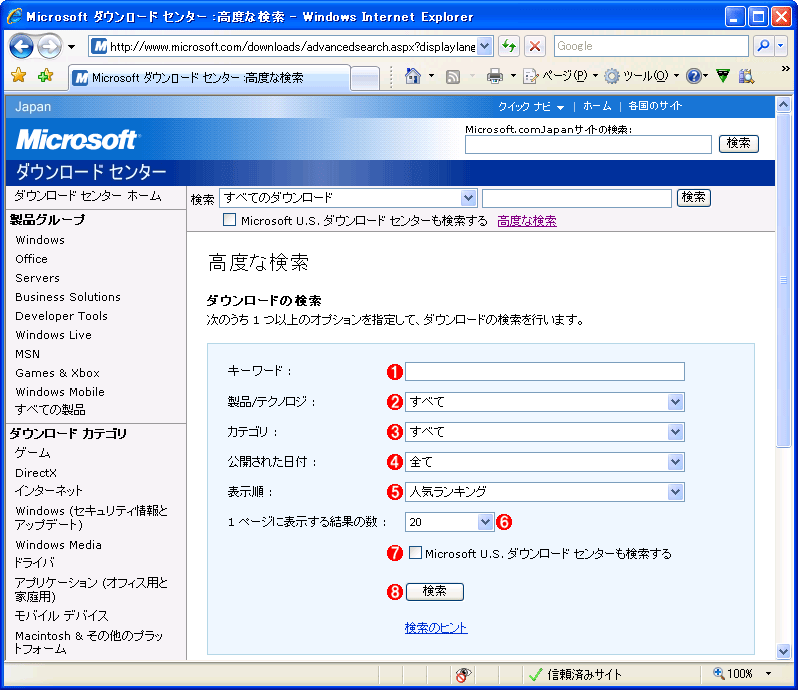The width and height of the screenshot is (798, 690).
Task: Click the scrollbar down arrow
Action: click(783, 651)
